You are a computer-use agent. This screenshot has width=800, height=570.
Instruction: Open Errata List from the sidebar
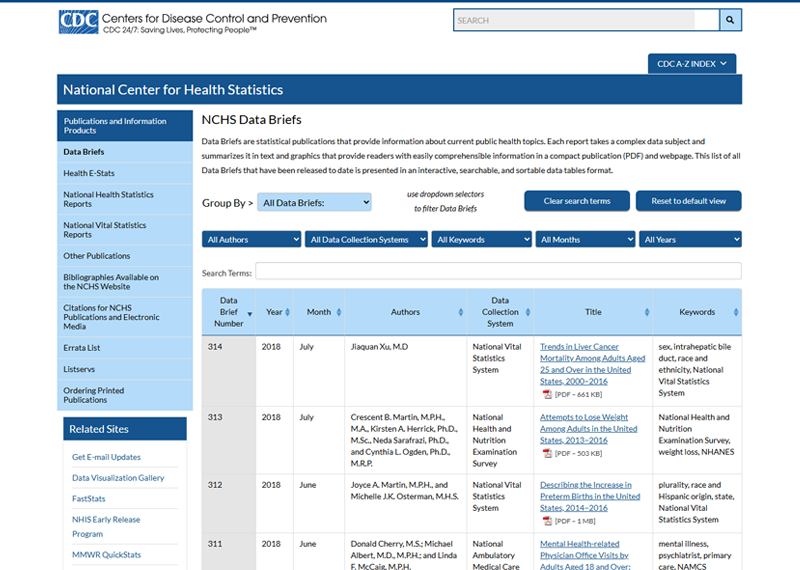tap(82, 348)
